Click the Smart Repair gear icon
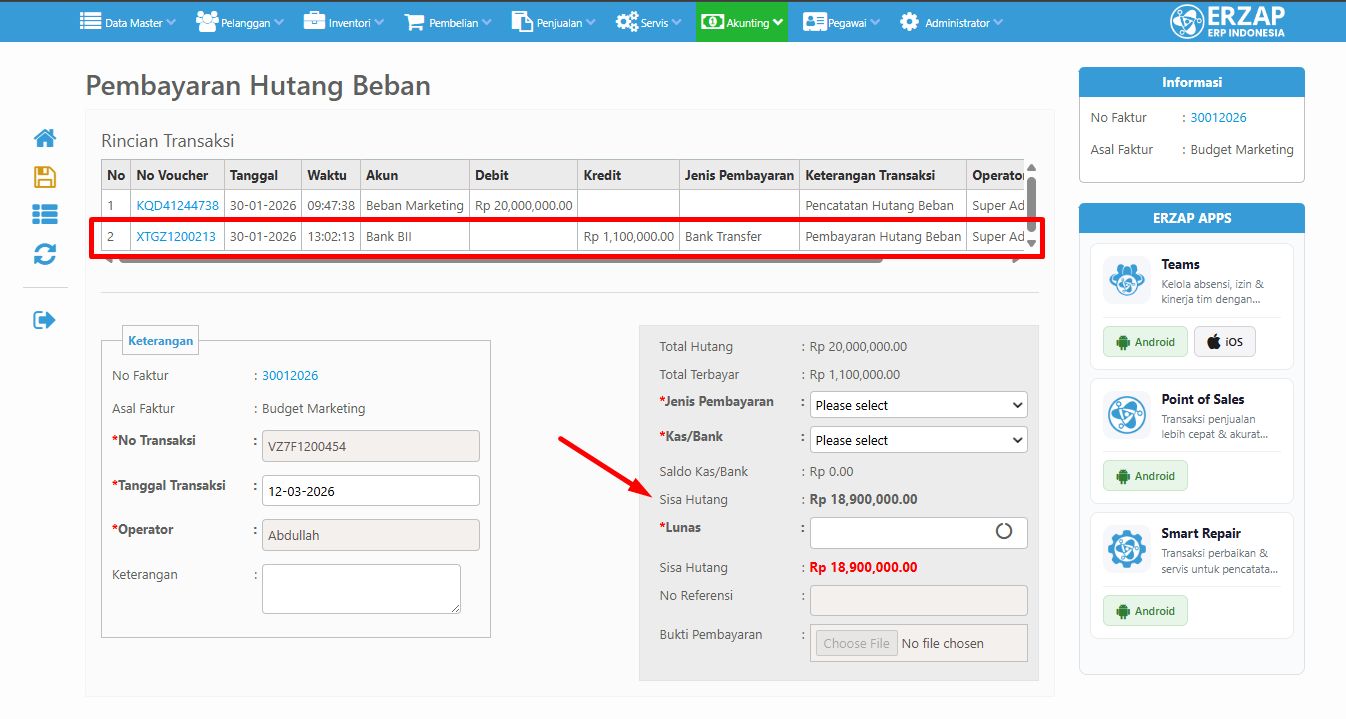 point(1127,549)
